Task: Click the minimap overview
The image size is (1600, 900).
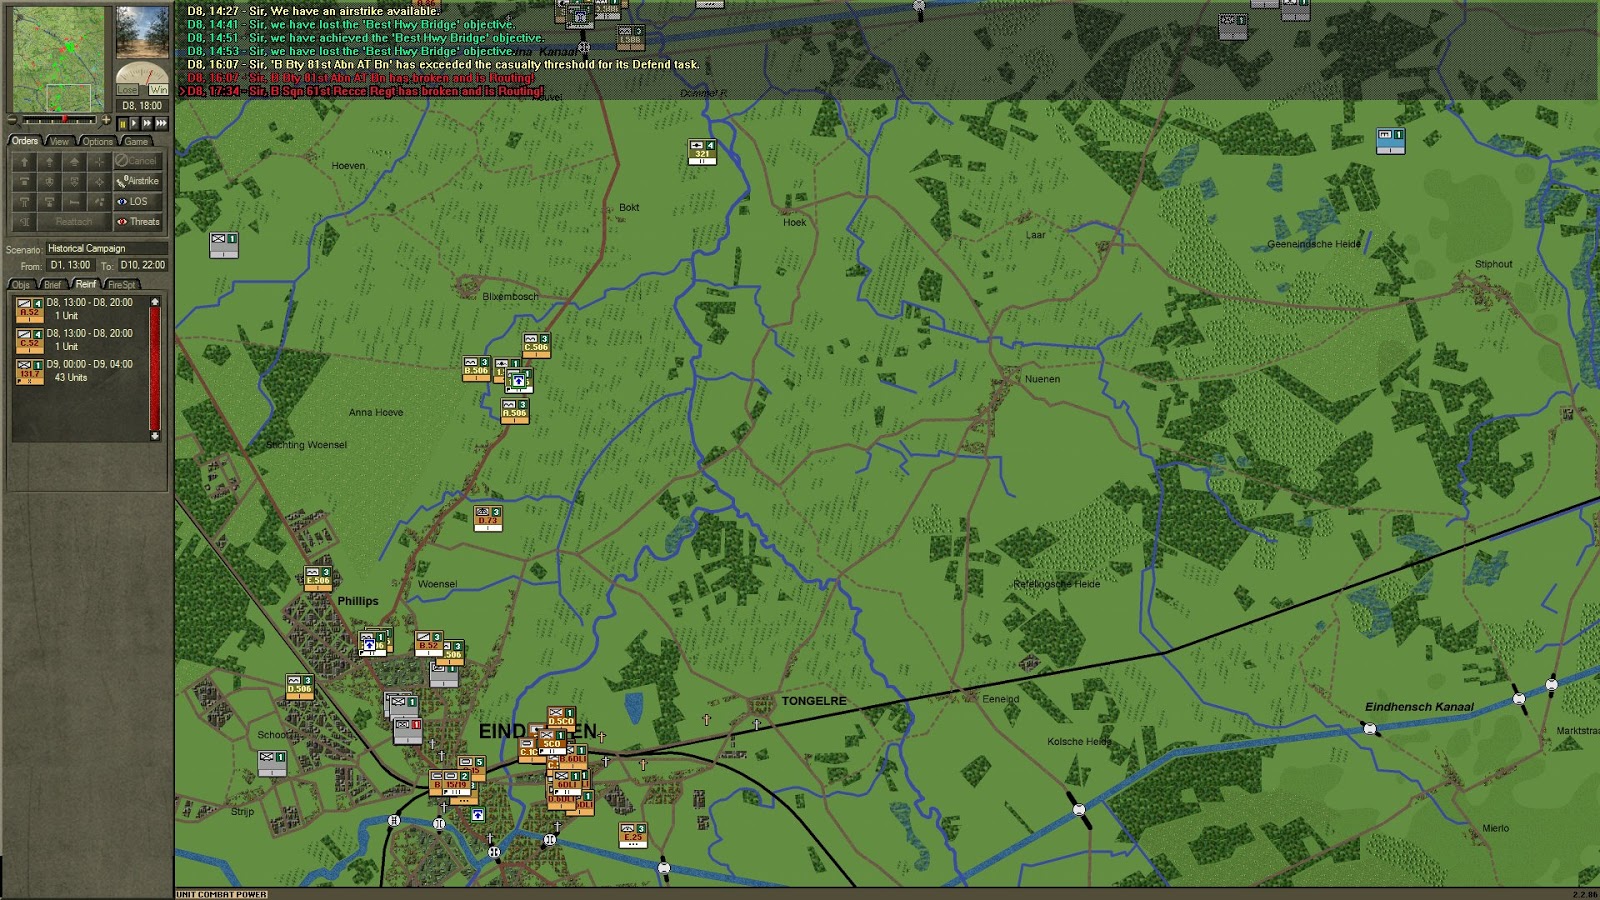Action: pyautogui.click(x=58, y=60)
